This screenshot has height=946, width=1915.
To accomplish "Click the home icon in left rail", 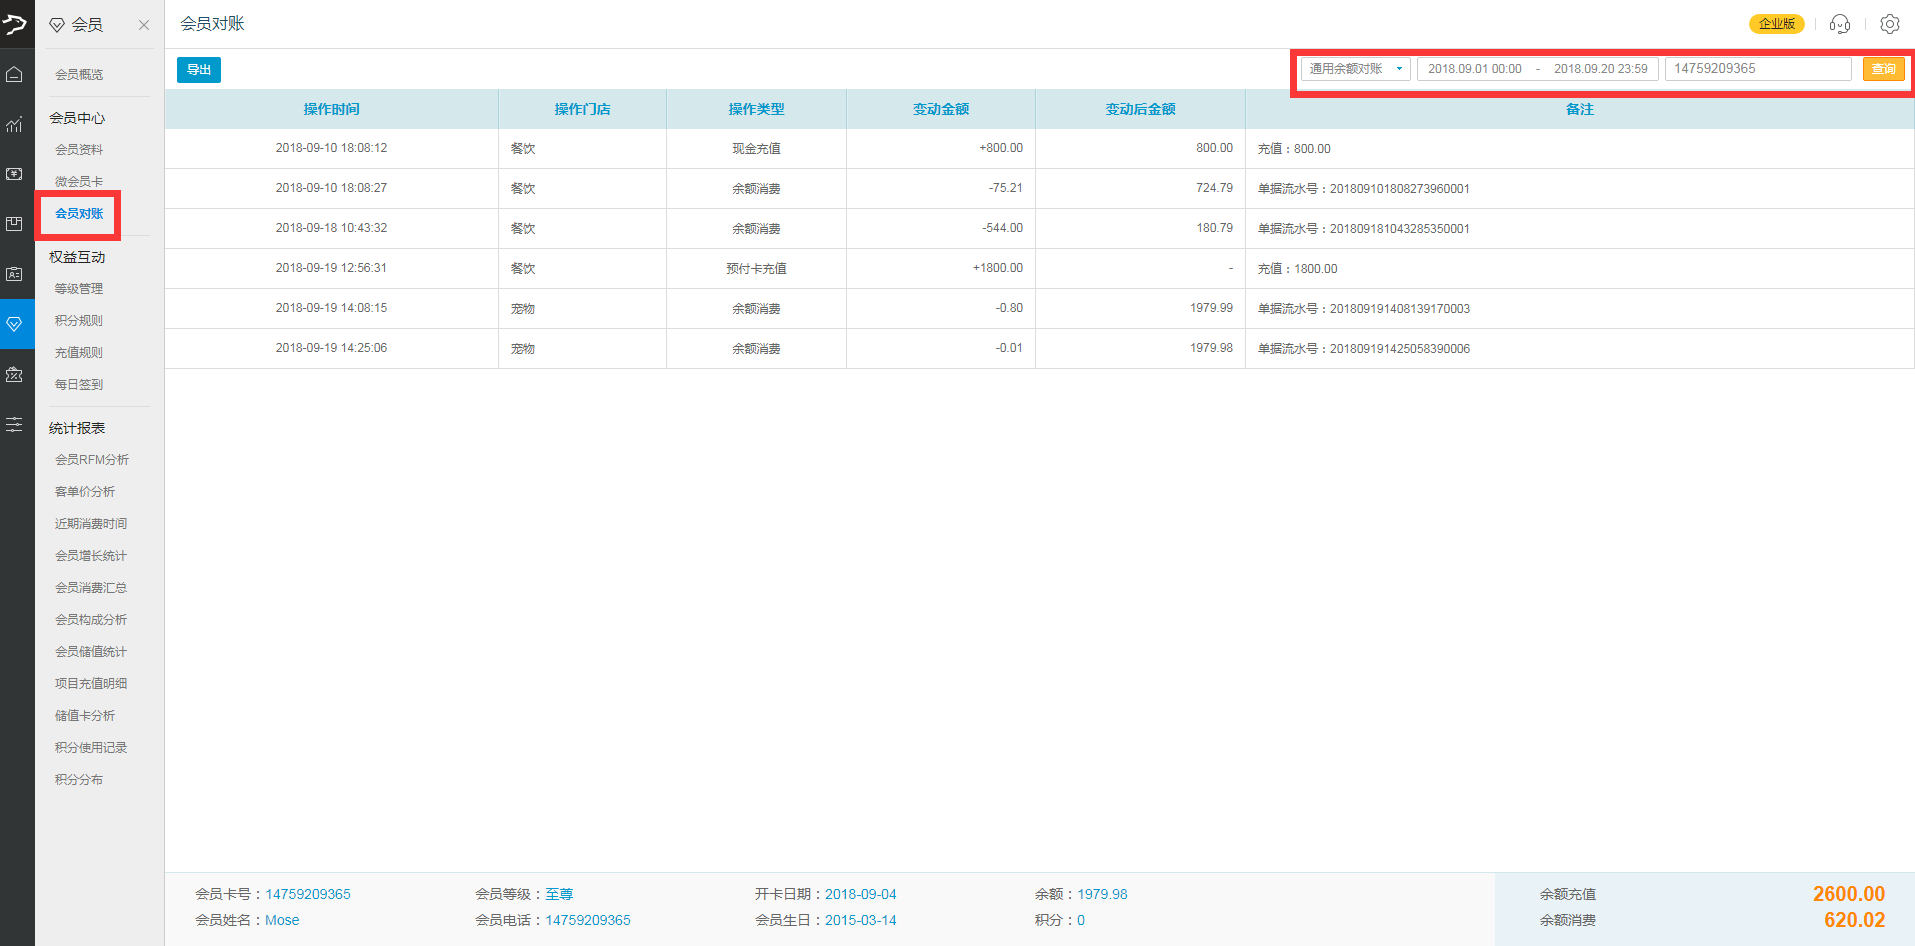I will click(x=15, y=75).
